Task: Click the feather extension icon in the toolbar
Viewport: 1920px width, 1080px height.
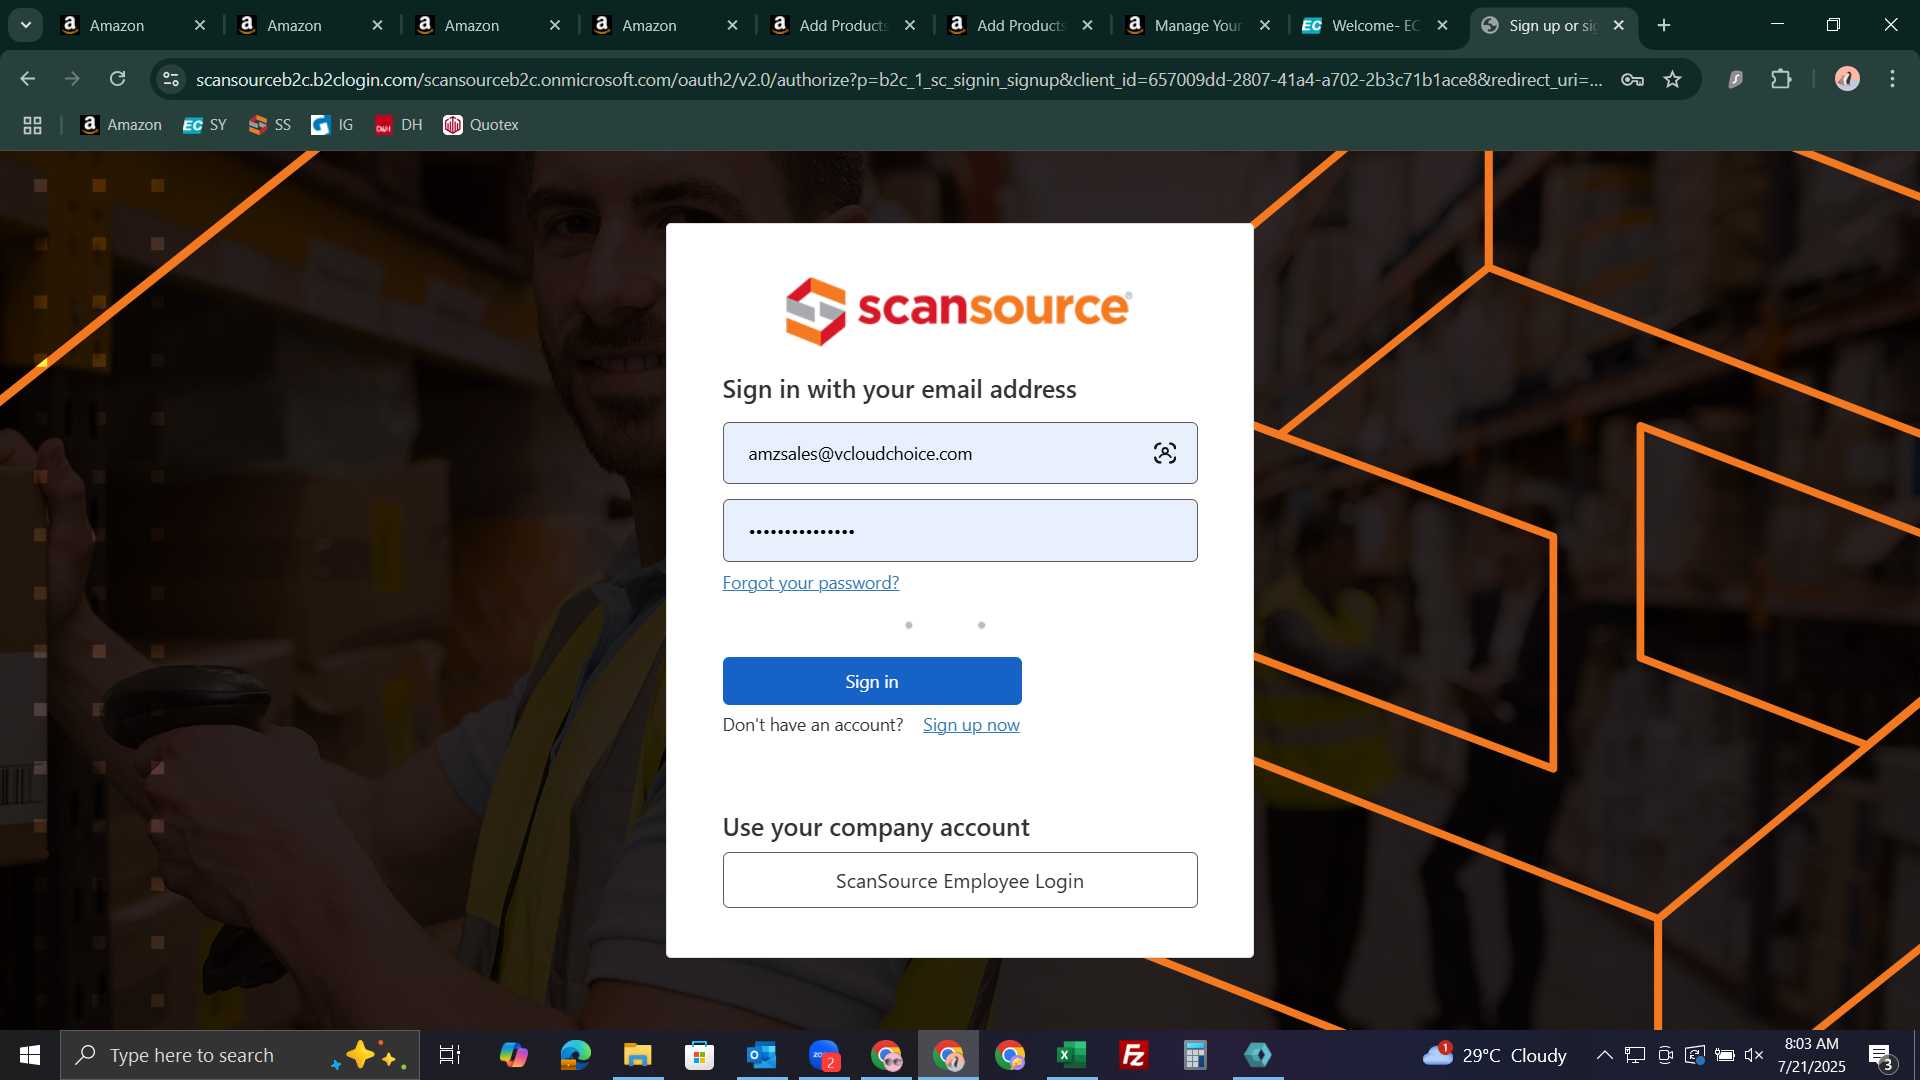Action: [x=1735, y=79]
